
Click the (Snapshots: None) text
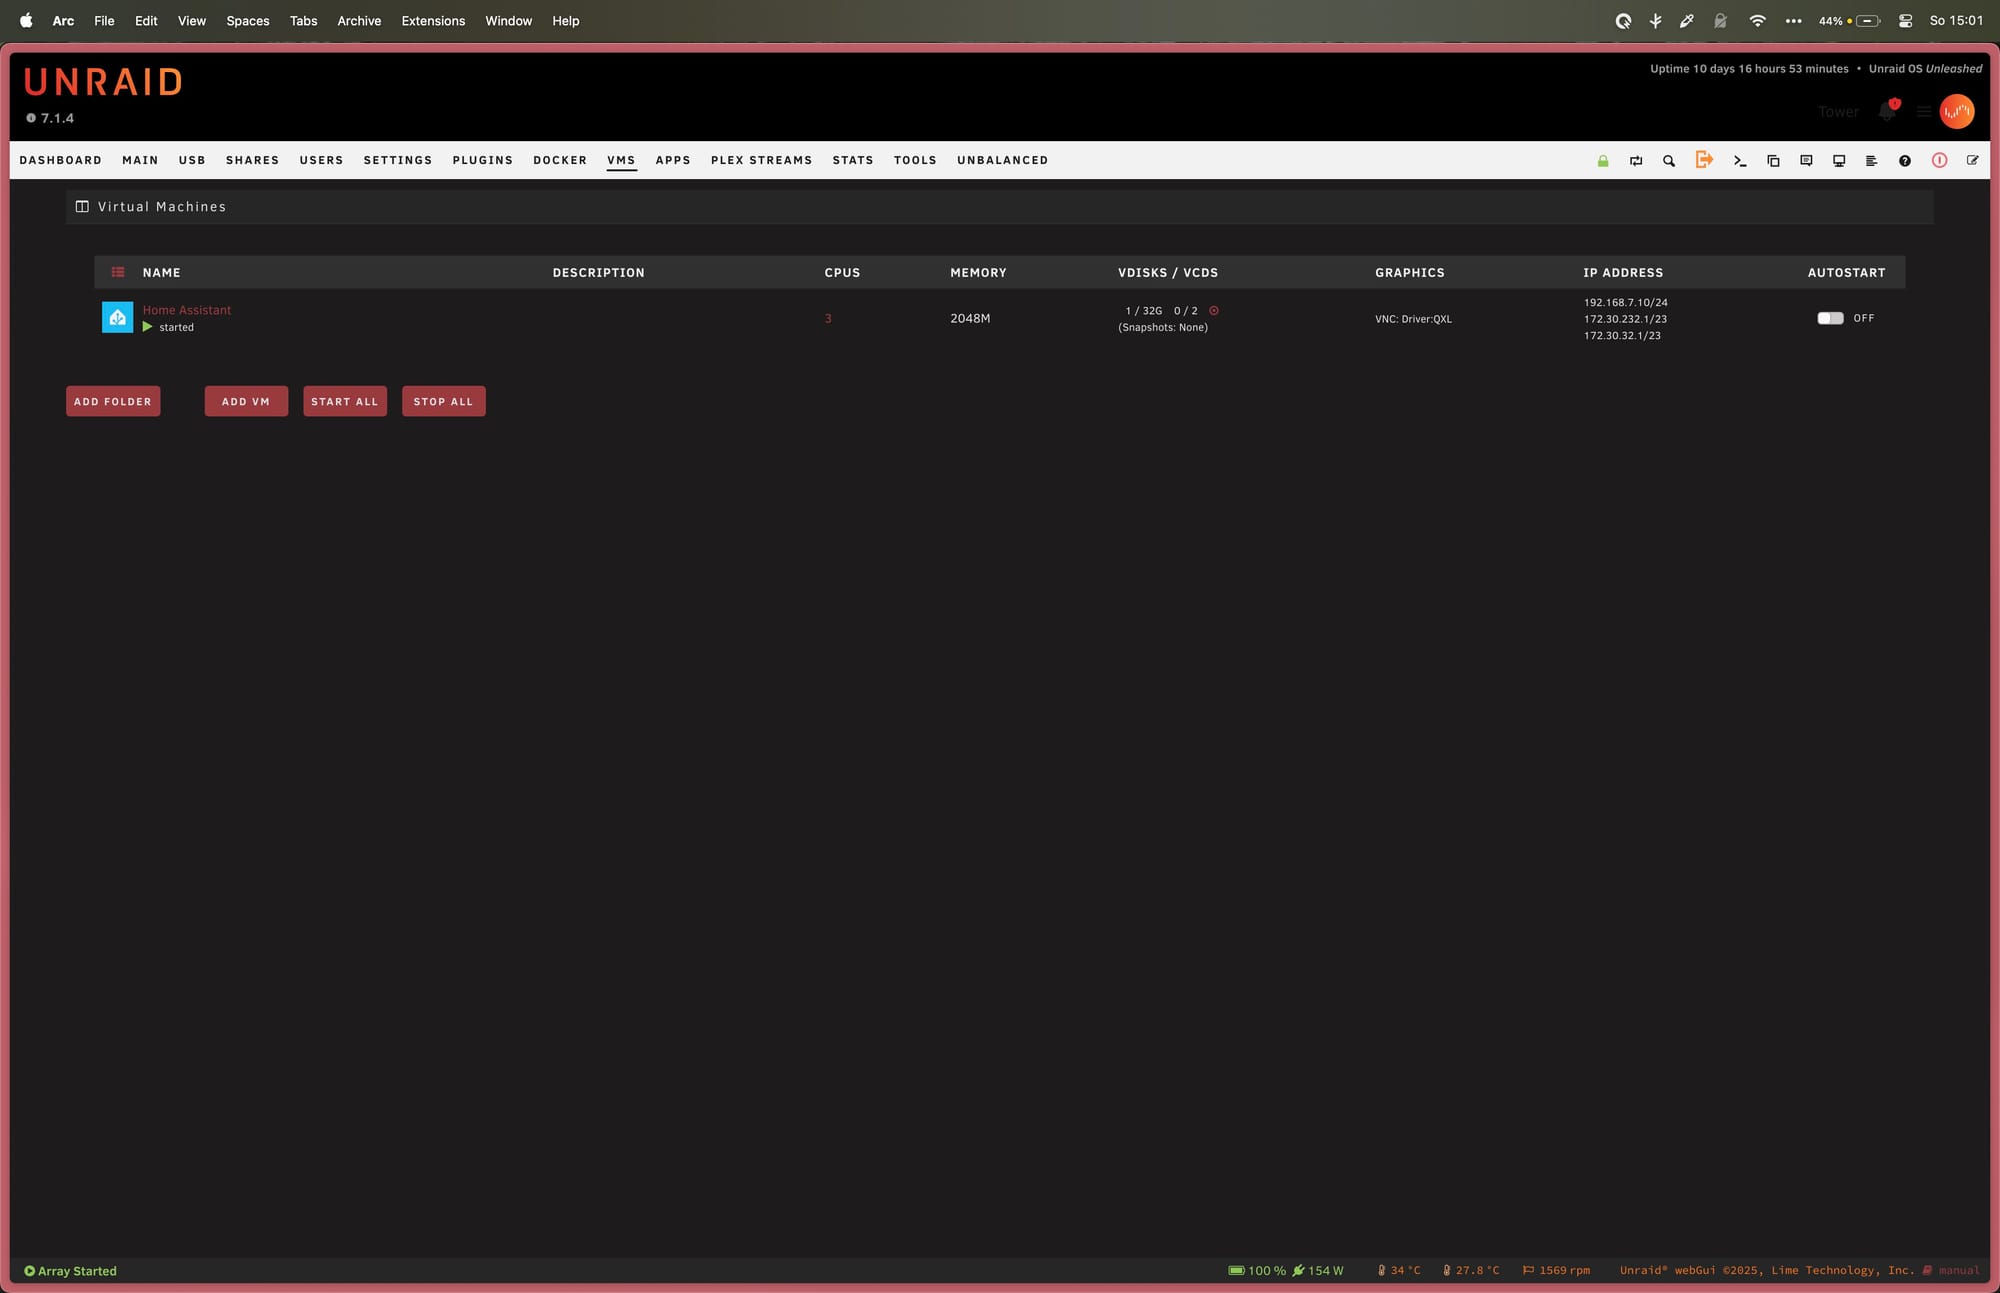(x=1163, y=327)
